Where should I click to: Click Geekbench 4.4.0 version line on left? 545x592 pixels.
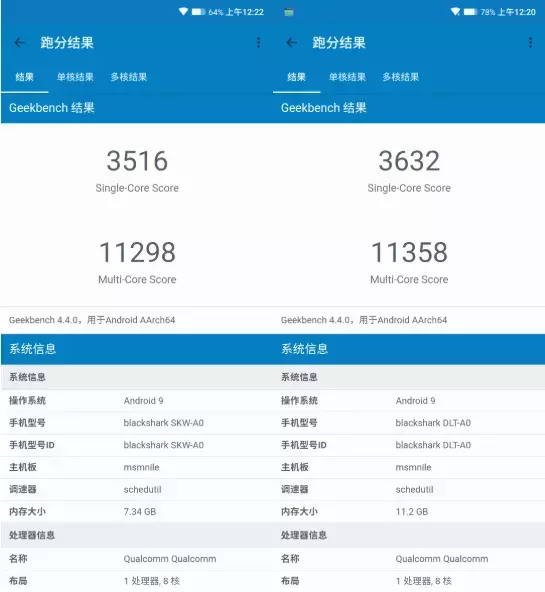coord(92,320)
